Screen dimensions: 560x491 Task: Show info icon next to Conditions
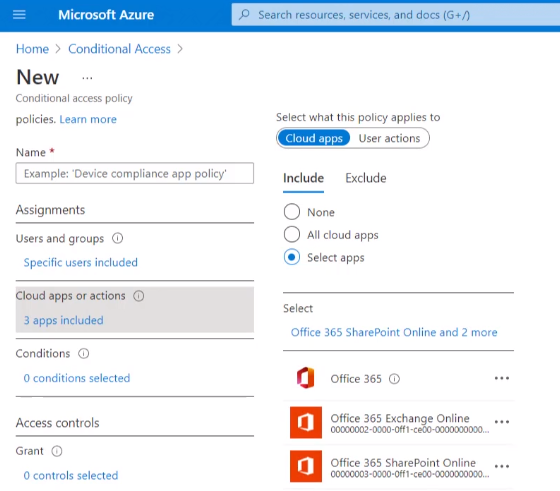84,354
